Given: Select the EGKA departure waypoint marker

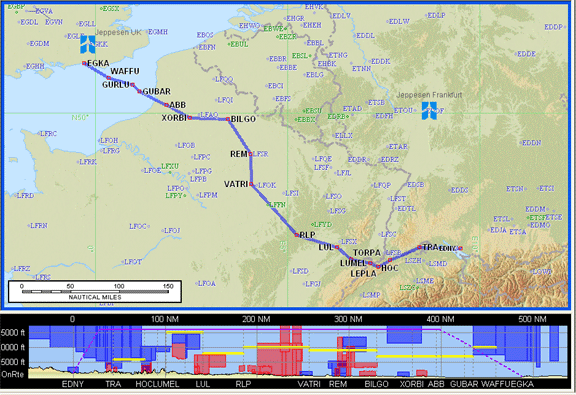Looking at the screenshot, I should (84, 63).
